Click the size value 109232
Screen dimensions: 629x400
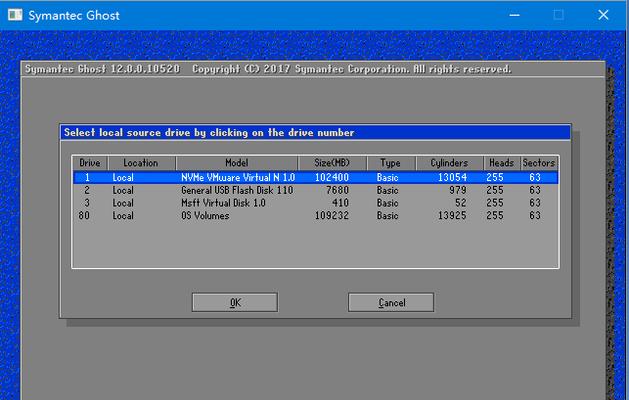332,215
